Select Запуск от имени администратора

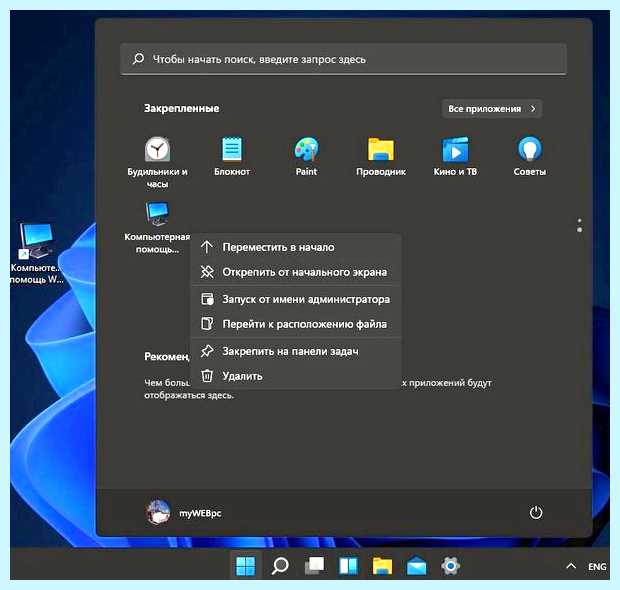(x=296, y=299)
